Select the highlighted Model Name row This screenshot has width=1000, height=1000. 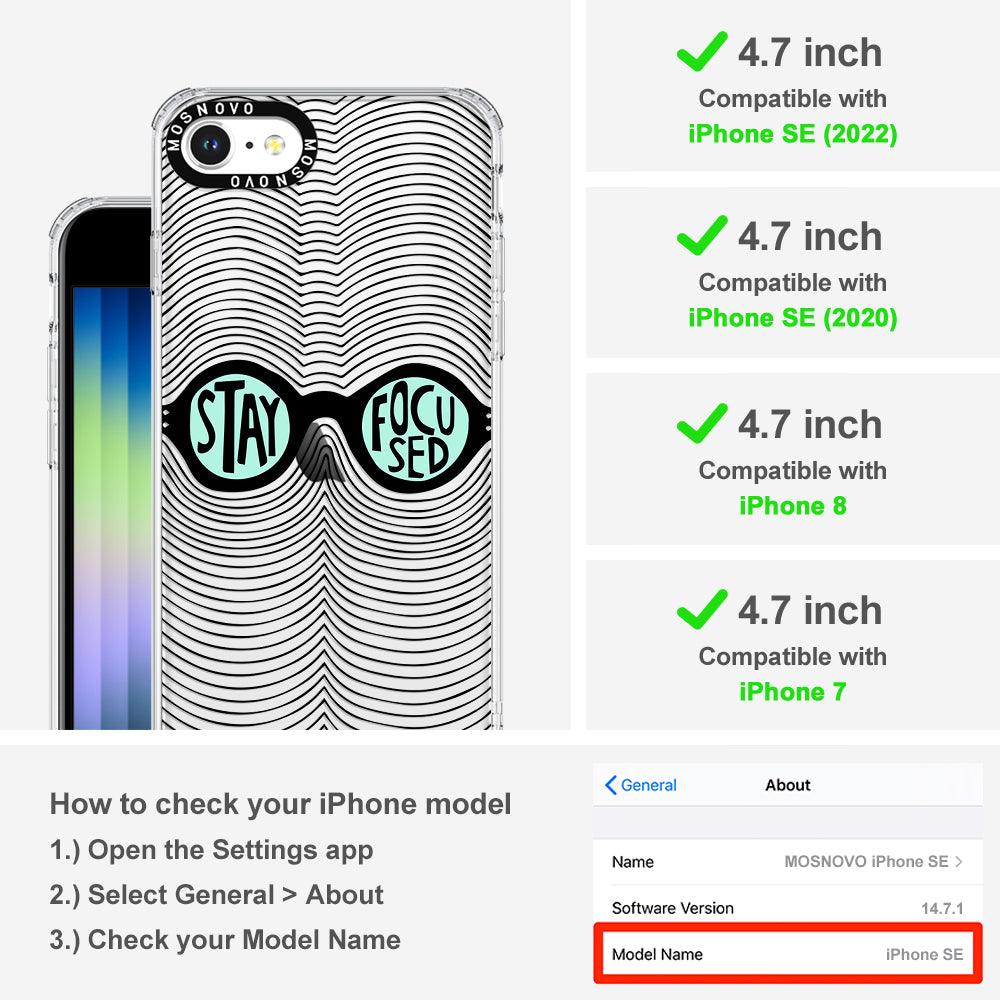coord(788,954)
